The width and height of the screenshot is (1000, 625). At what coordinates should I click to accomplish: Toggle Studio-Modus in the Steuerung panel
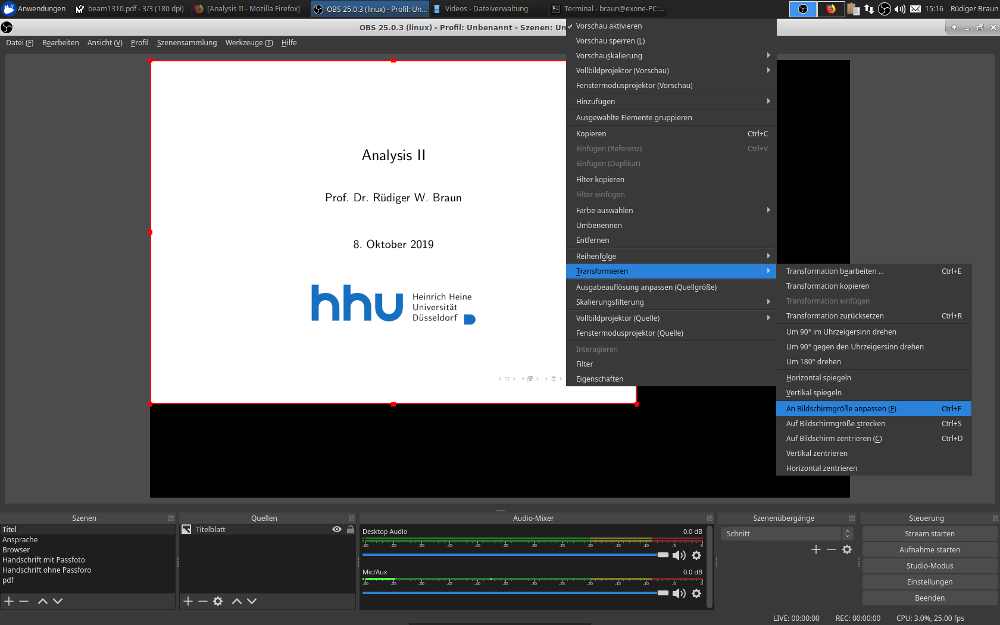pos(929,566)
